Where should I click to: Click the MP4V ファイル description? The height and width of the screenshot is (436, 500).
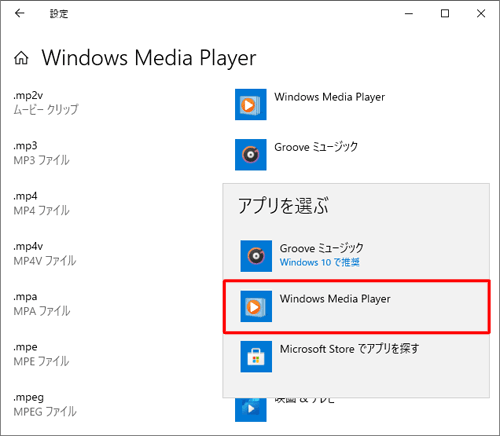coord(45,261)
